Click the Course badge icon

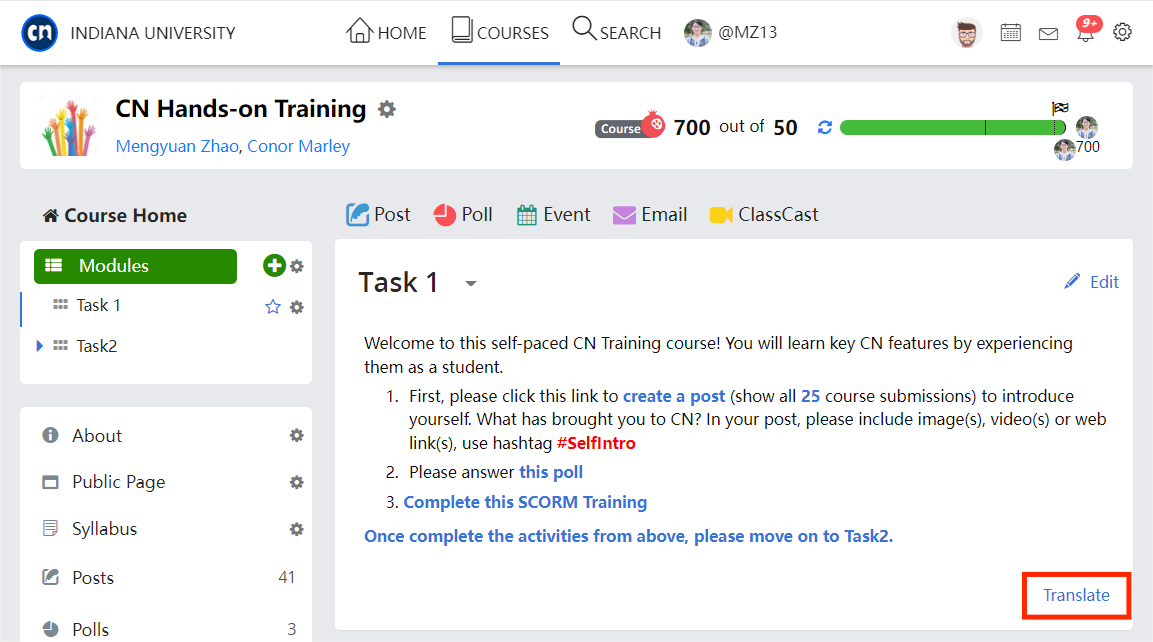630,126
